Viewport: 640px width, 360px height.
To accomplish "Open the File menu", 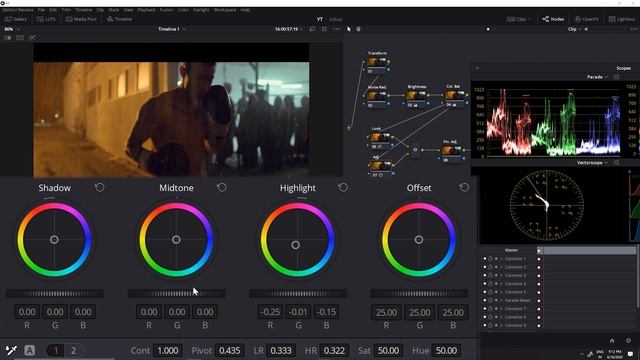I will (41, 9).
